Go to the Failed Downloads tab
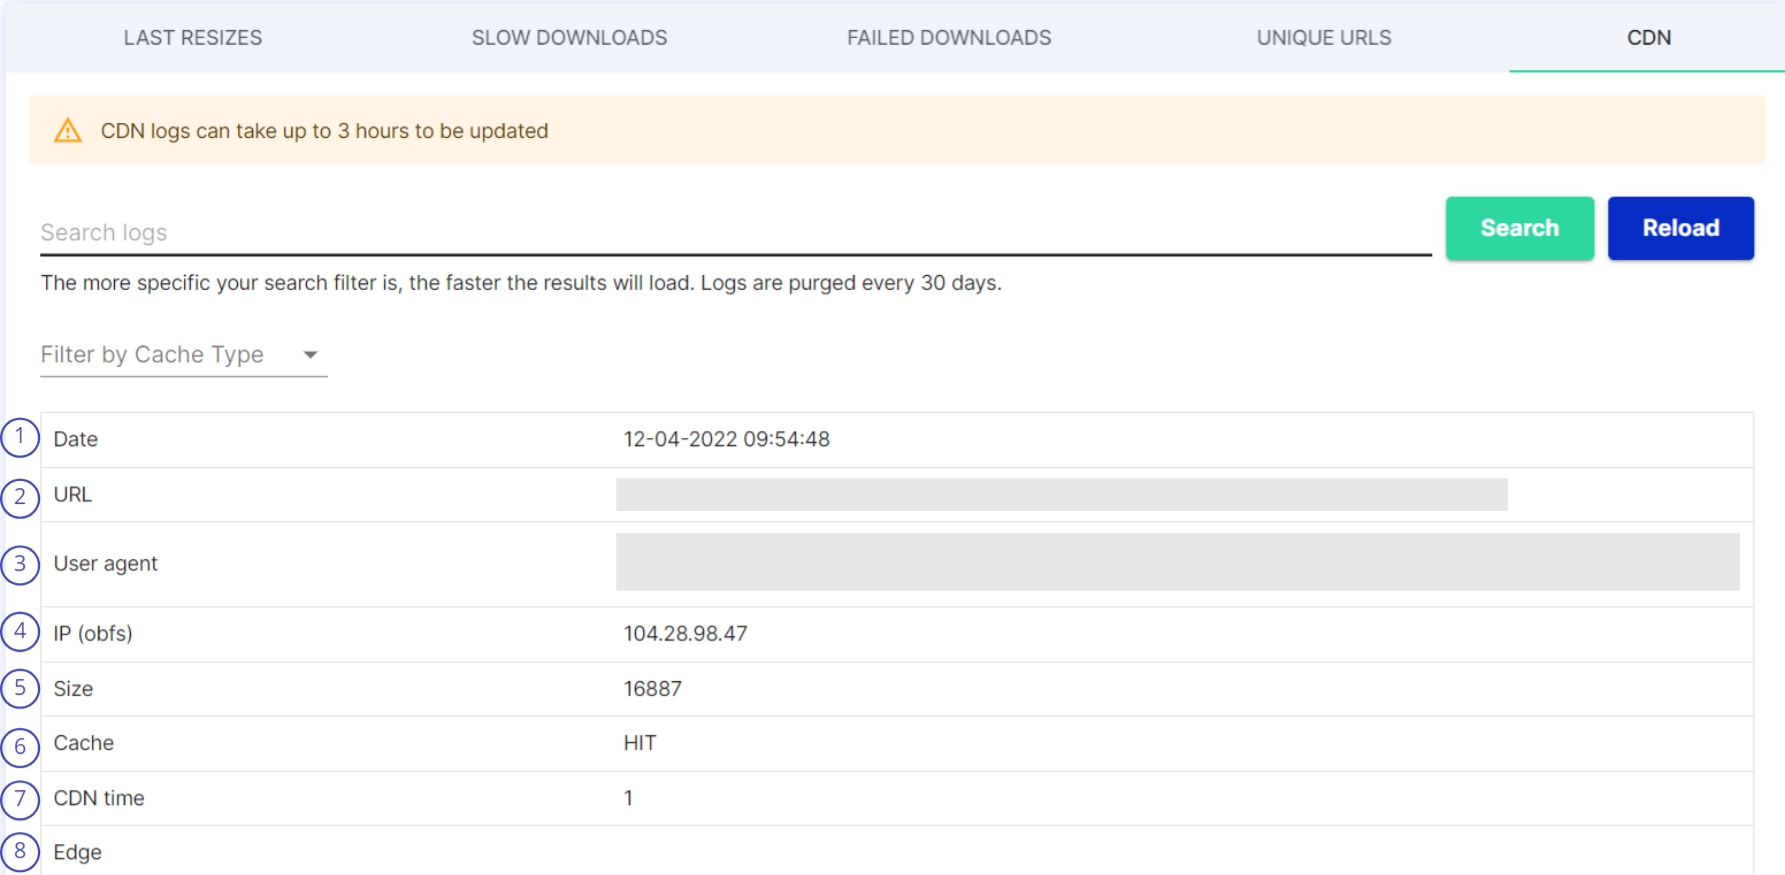This screenshot has height=875, width=1785. coord(949,38)
